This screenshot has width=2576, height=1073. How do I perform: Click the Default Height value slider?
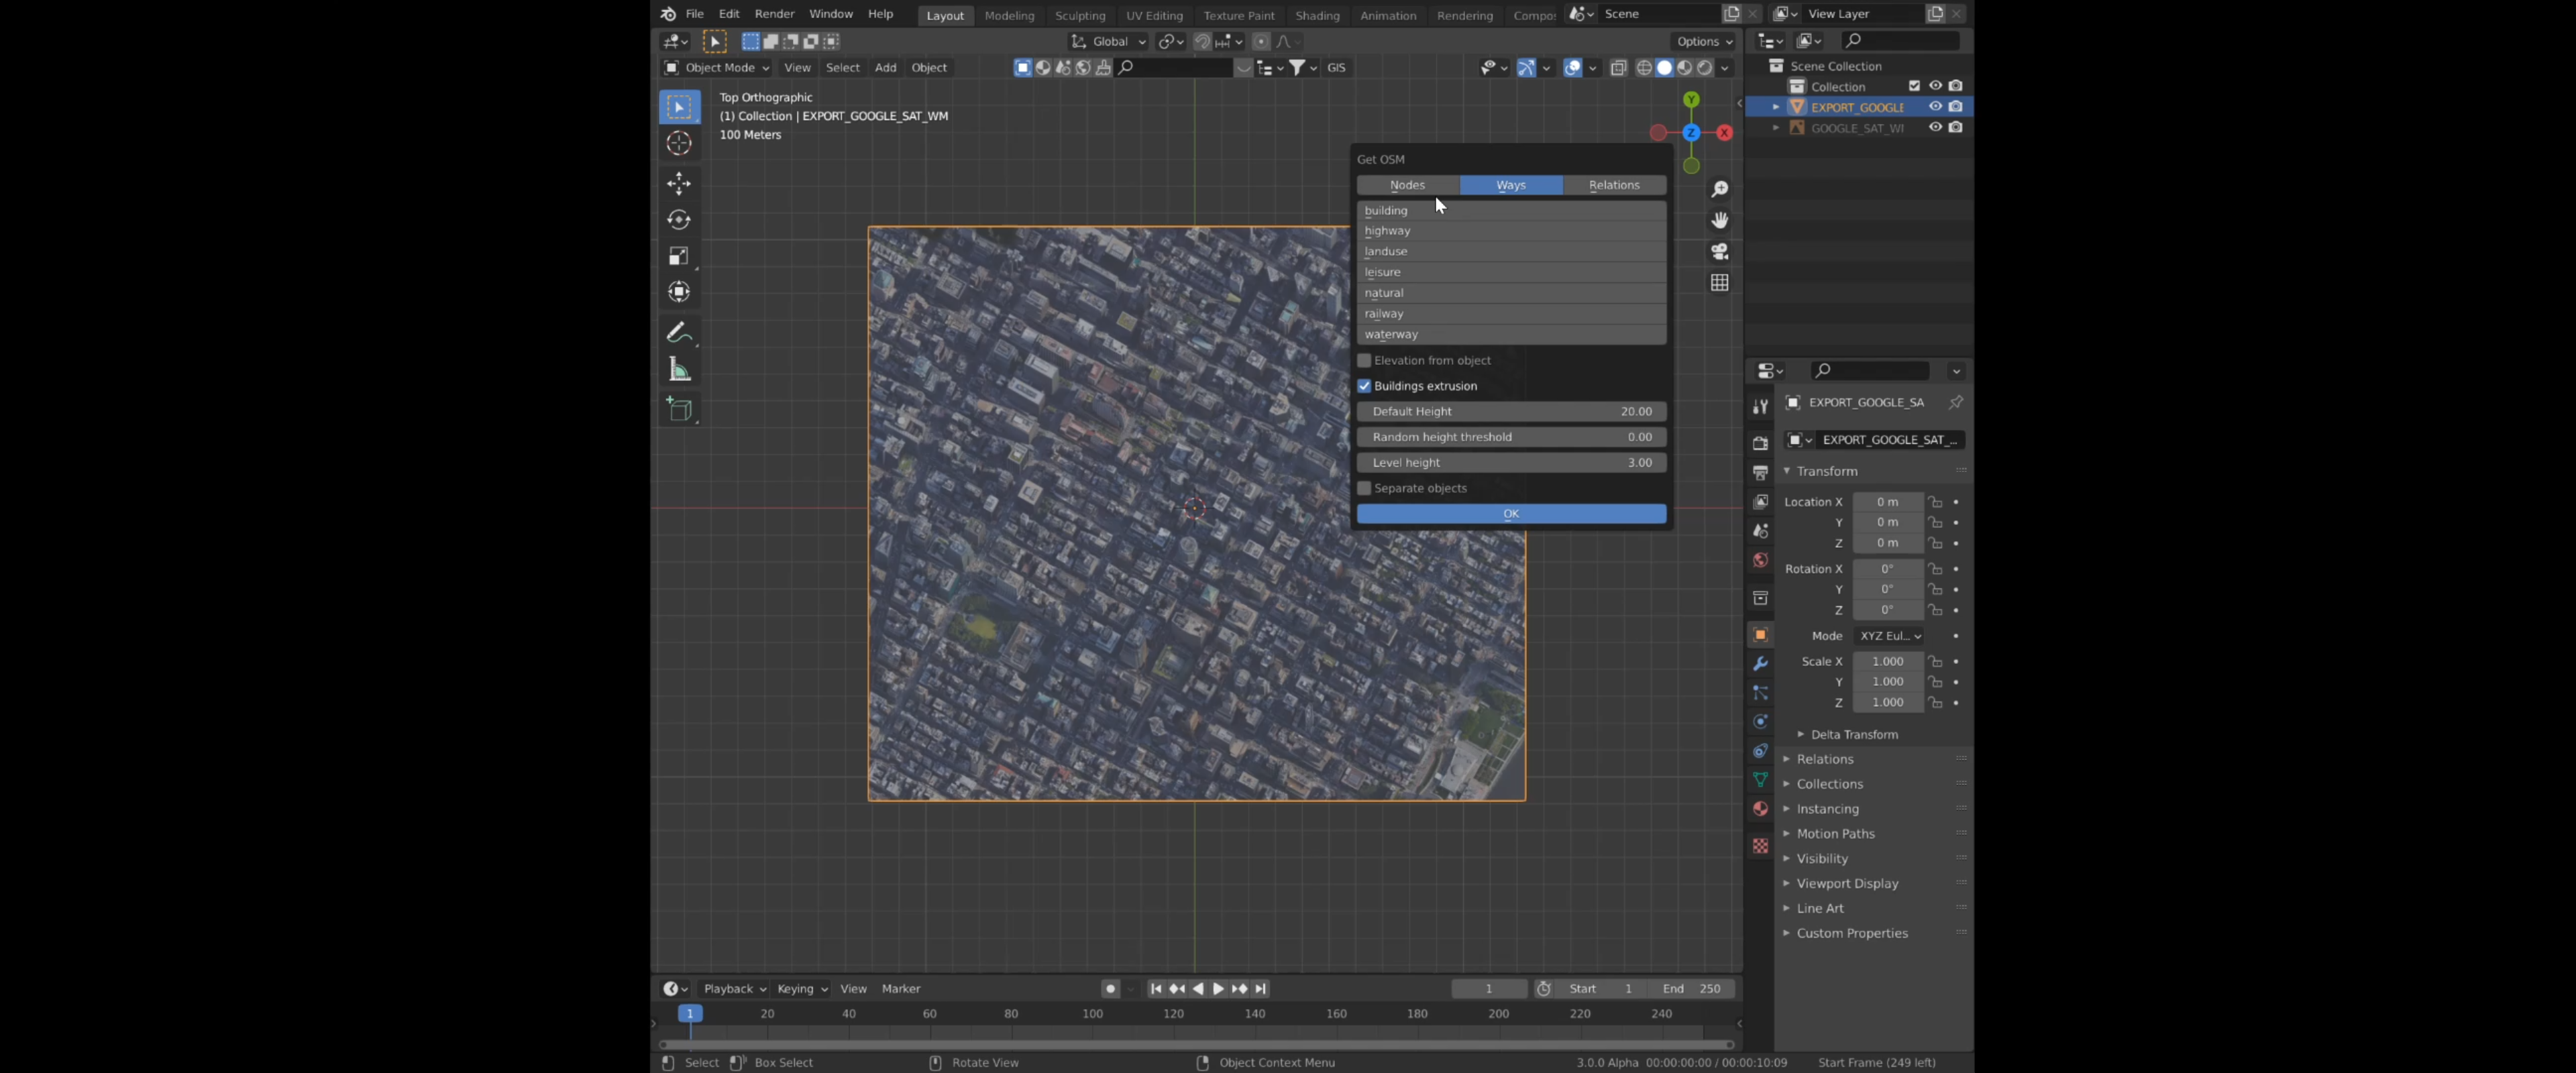1510,411
